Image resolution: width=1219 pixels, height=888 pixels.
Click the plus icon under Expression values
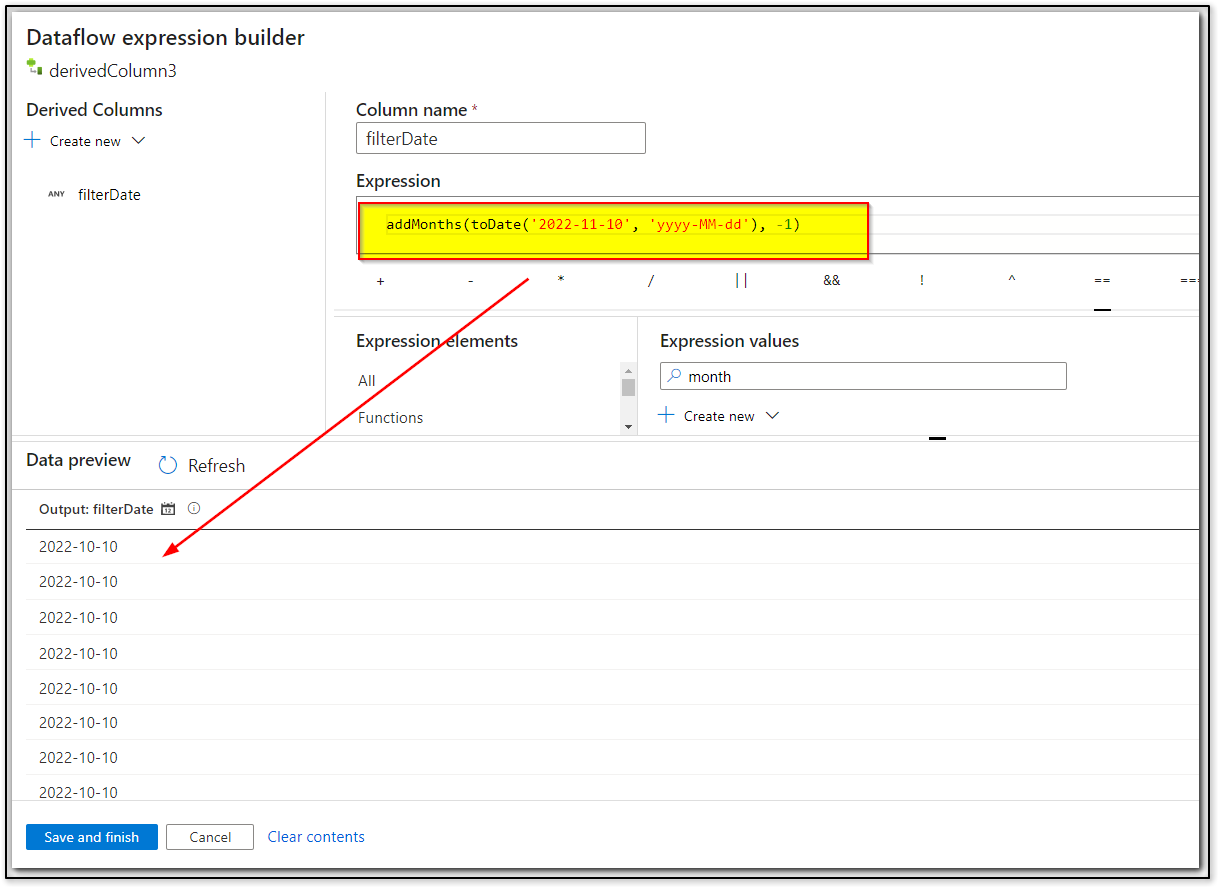click(x=667, y=415)
